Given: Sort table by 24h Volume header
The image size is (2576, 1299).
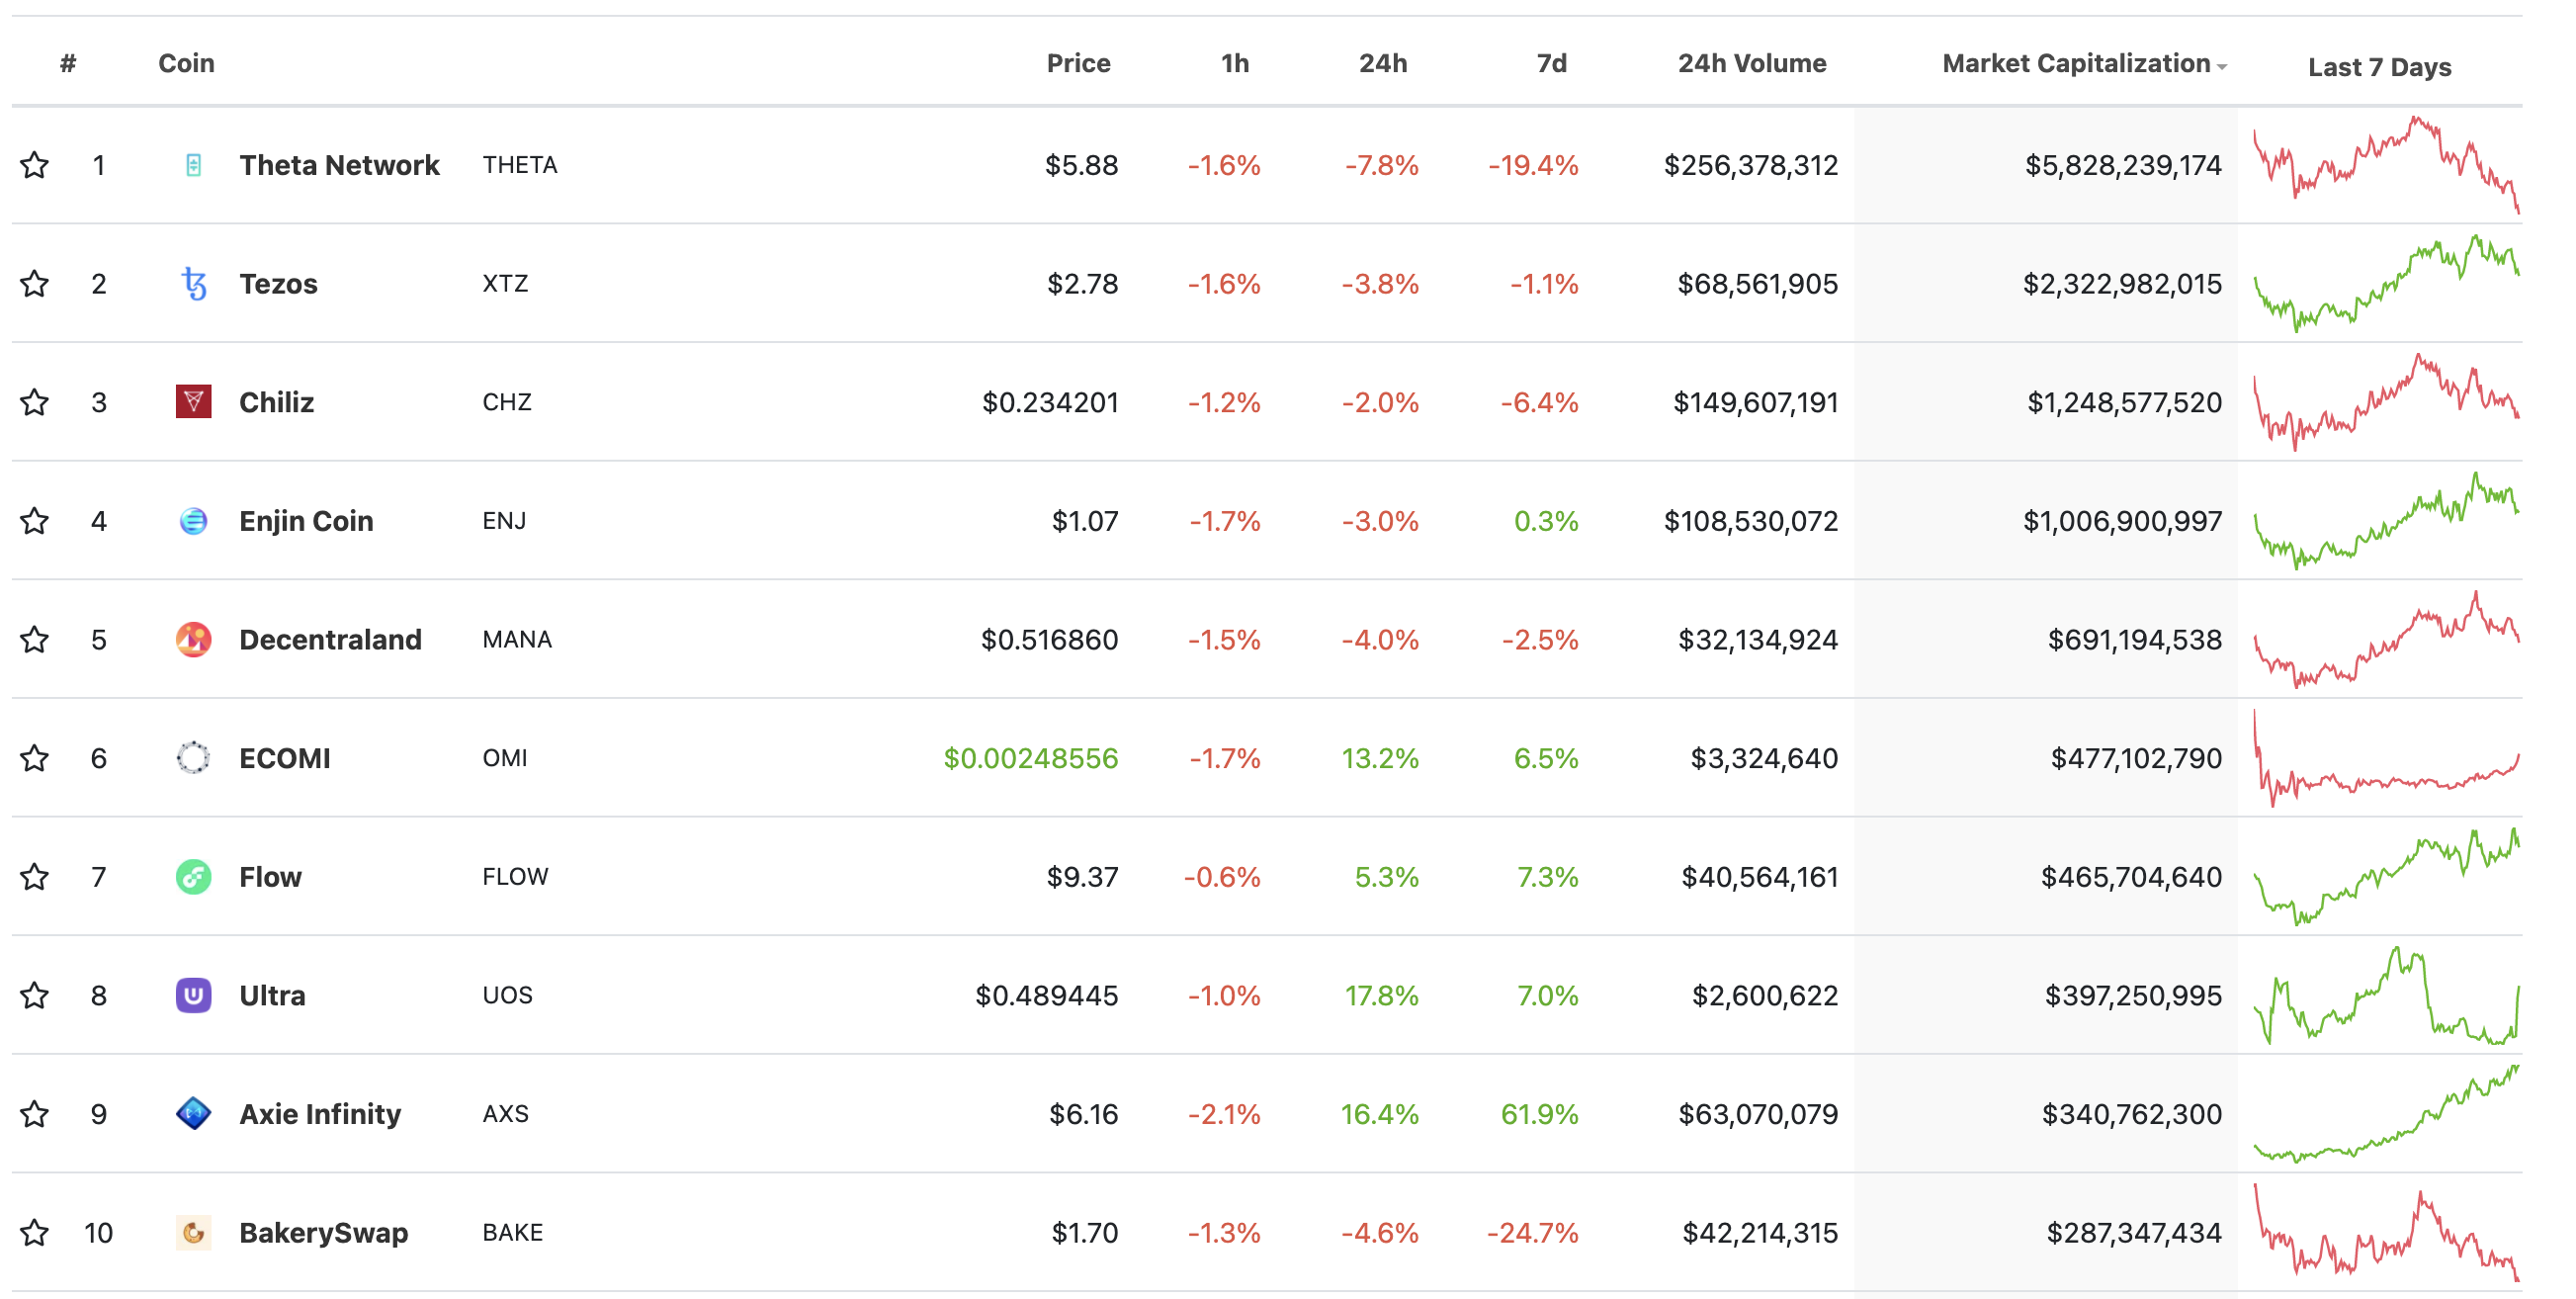Looking at the screenshot, I should pyautogui.click(x=1751, y=64).
